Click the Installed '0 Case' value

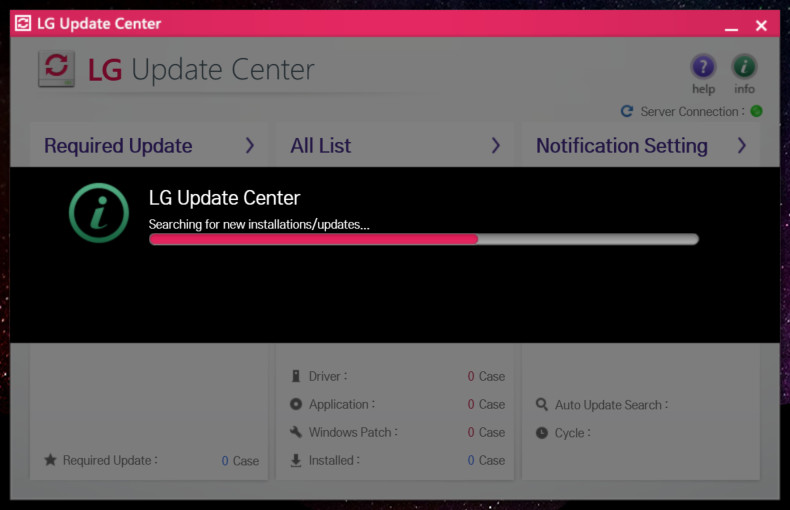(486, 460)
